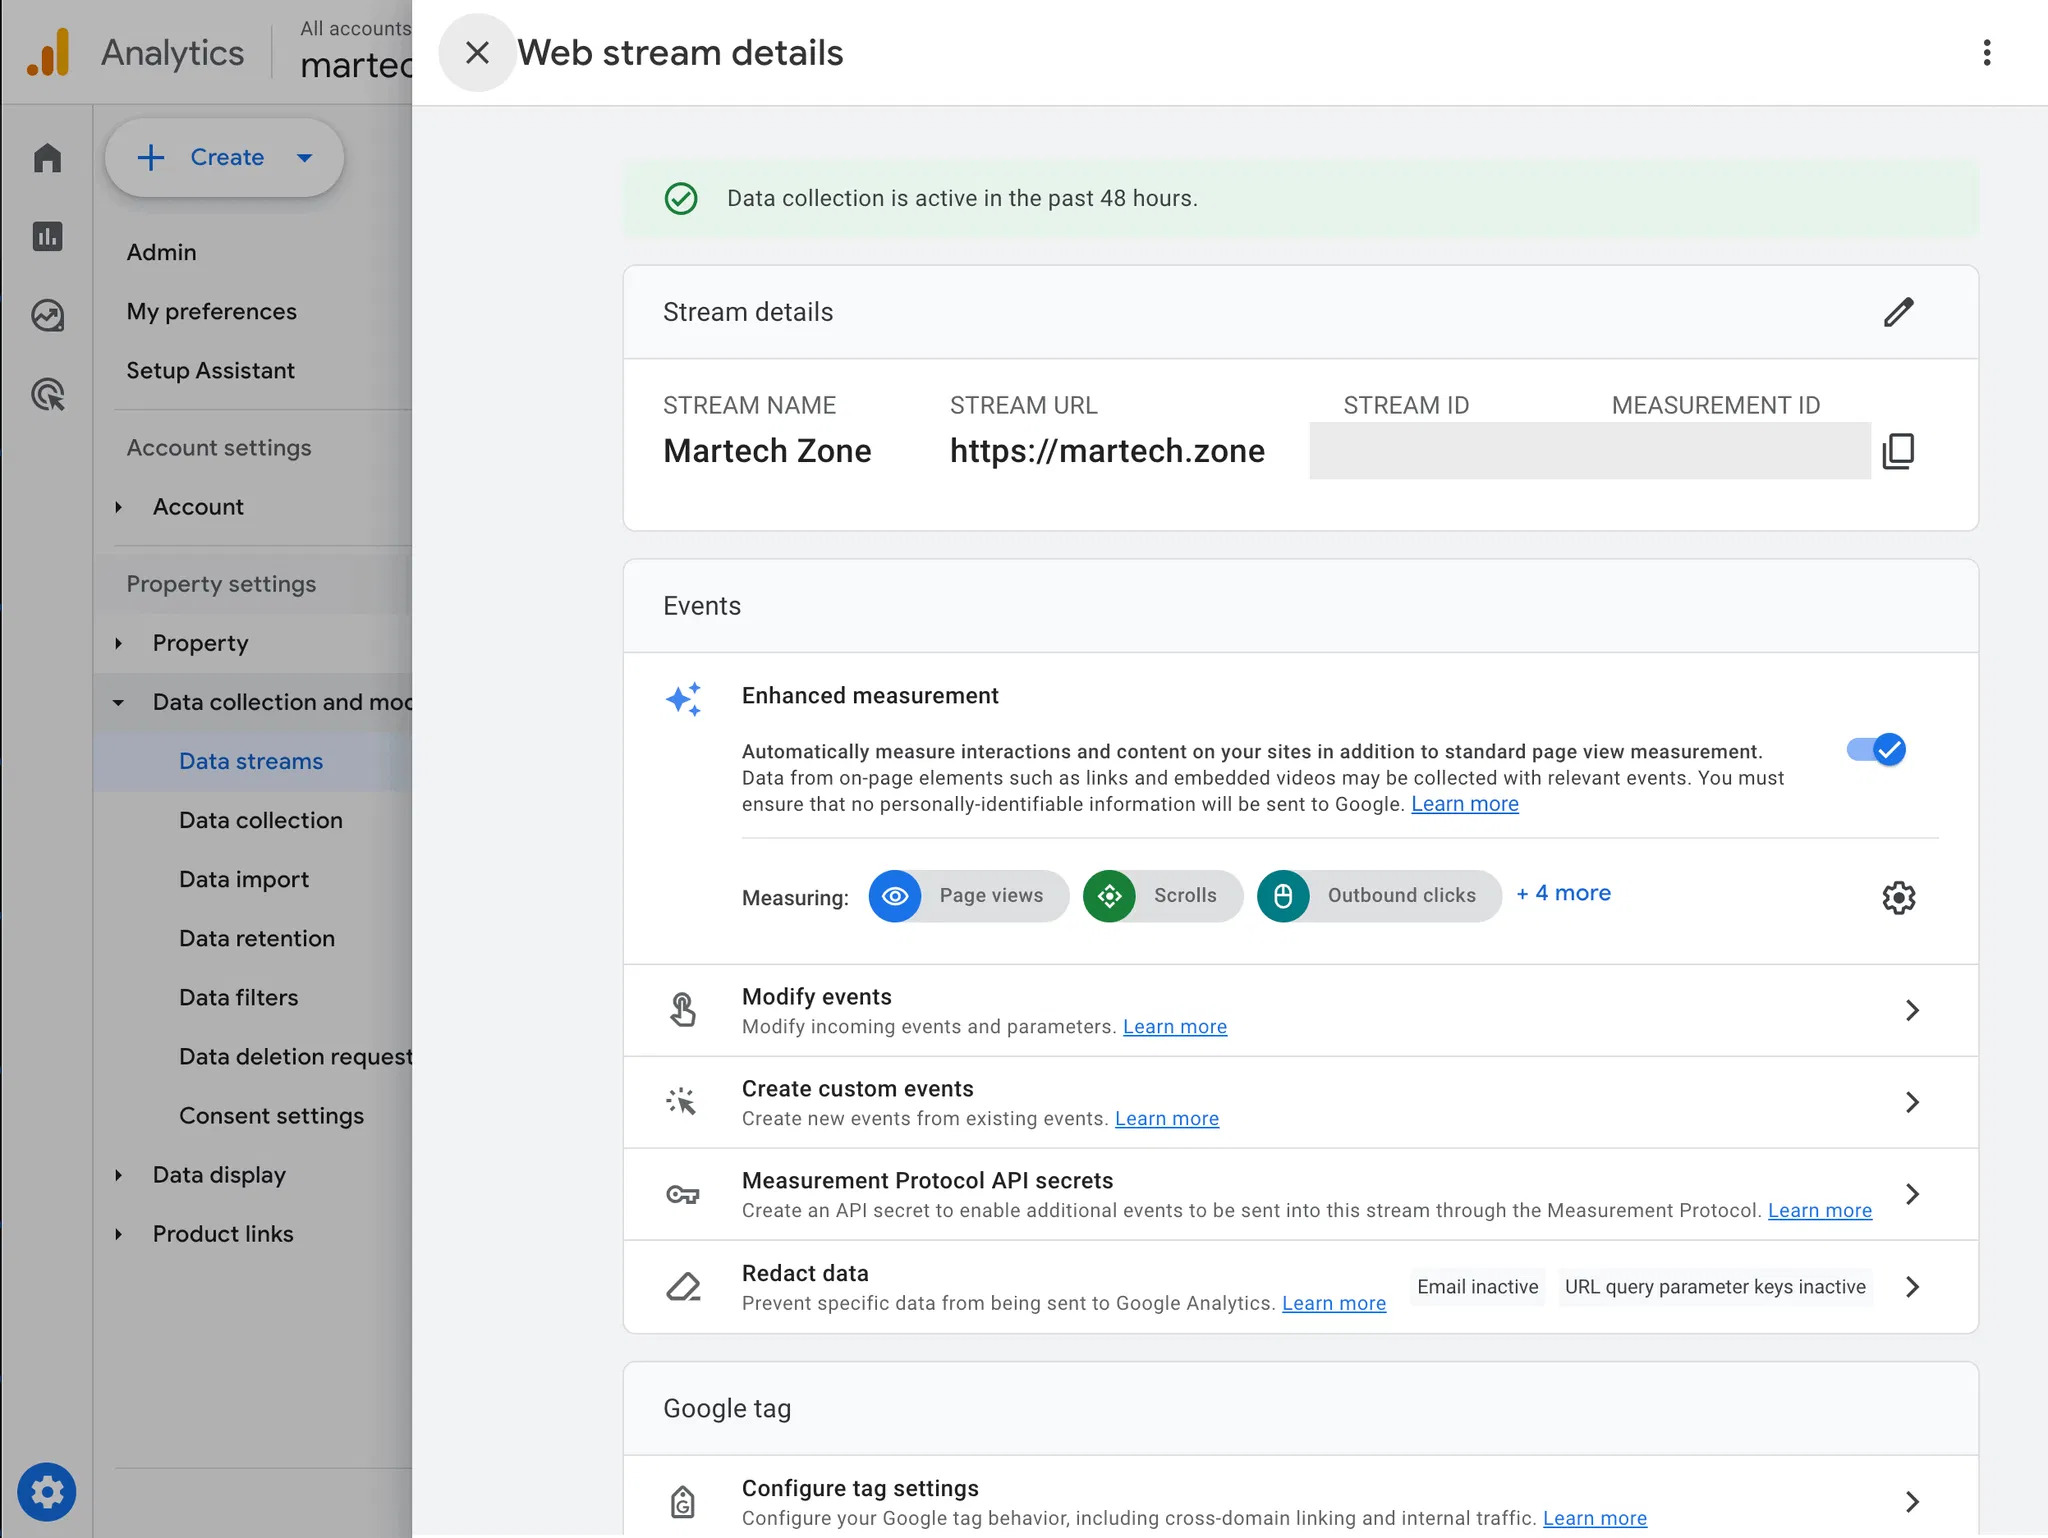2048x1538 pixels.
Task: Select Data retention in sidebar
Action: pyautogui.click(x=257, y=938)
